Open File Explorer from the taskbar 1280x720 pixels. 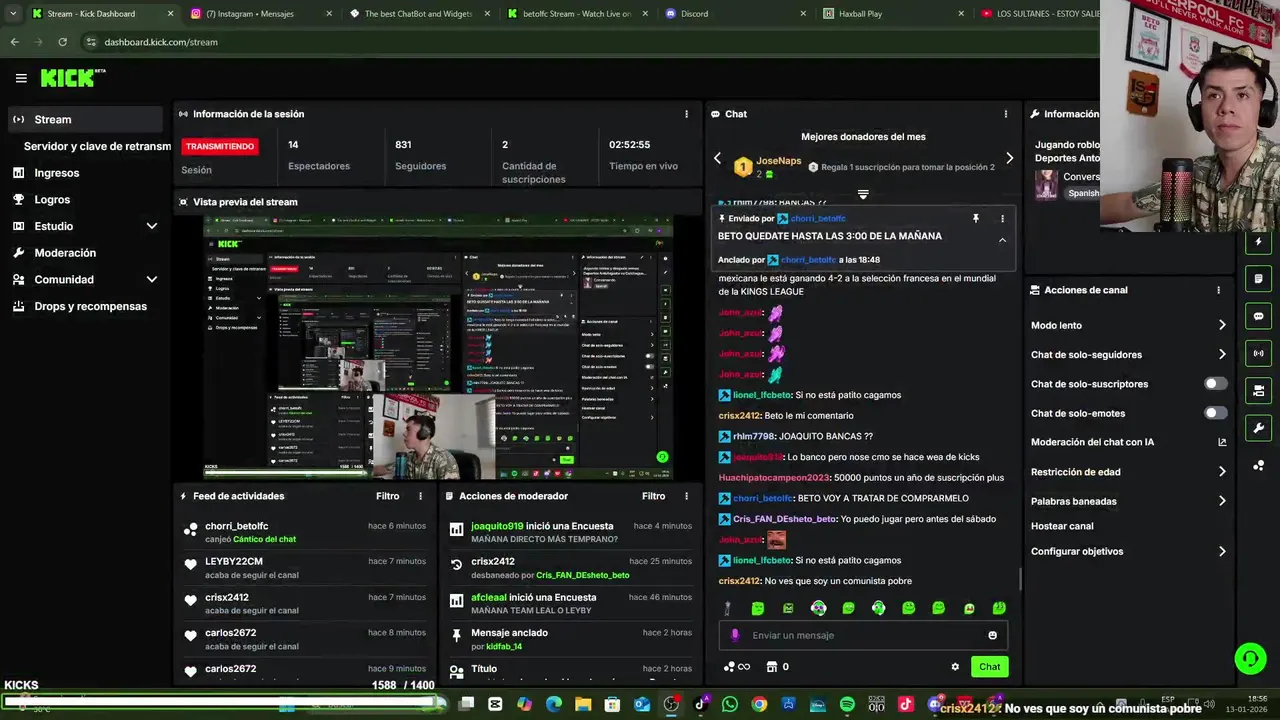[583, 704]
